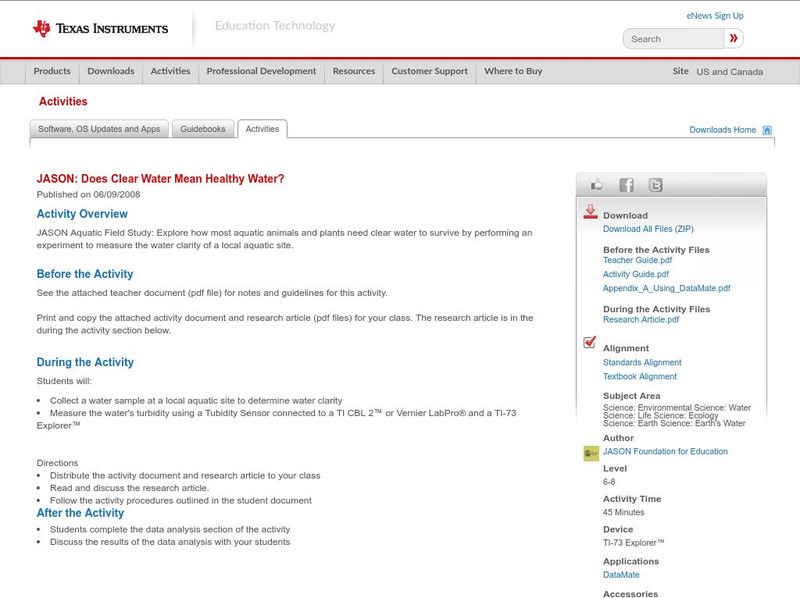
Task: Click inside the Search input box
Action: 670,38
